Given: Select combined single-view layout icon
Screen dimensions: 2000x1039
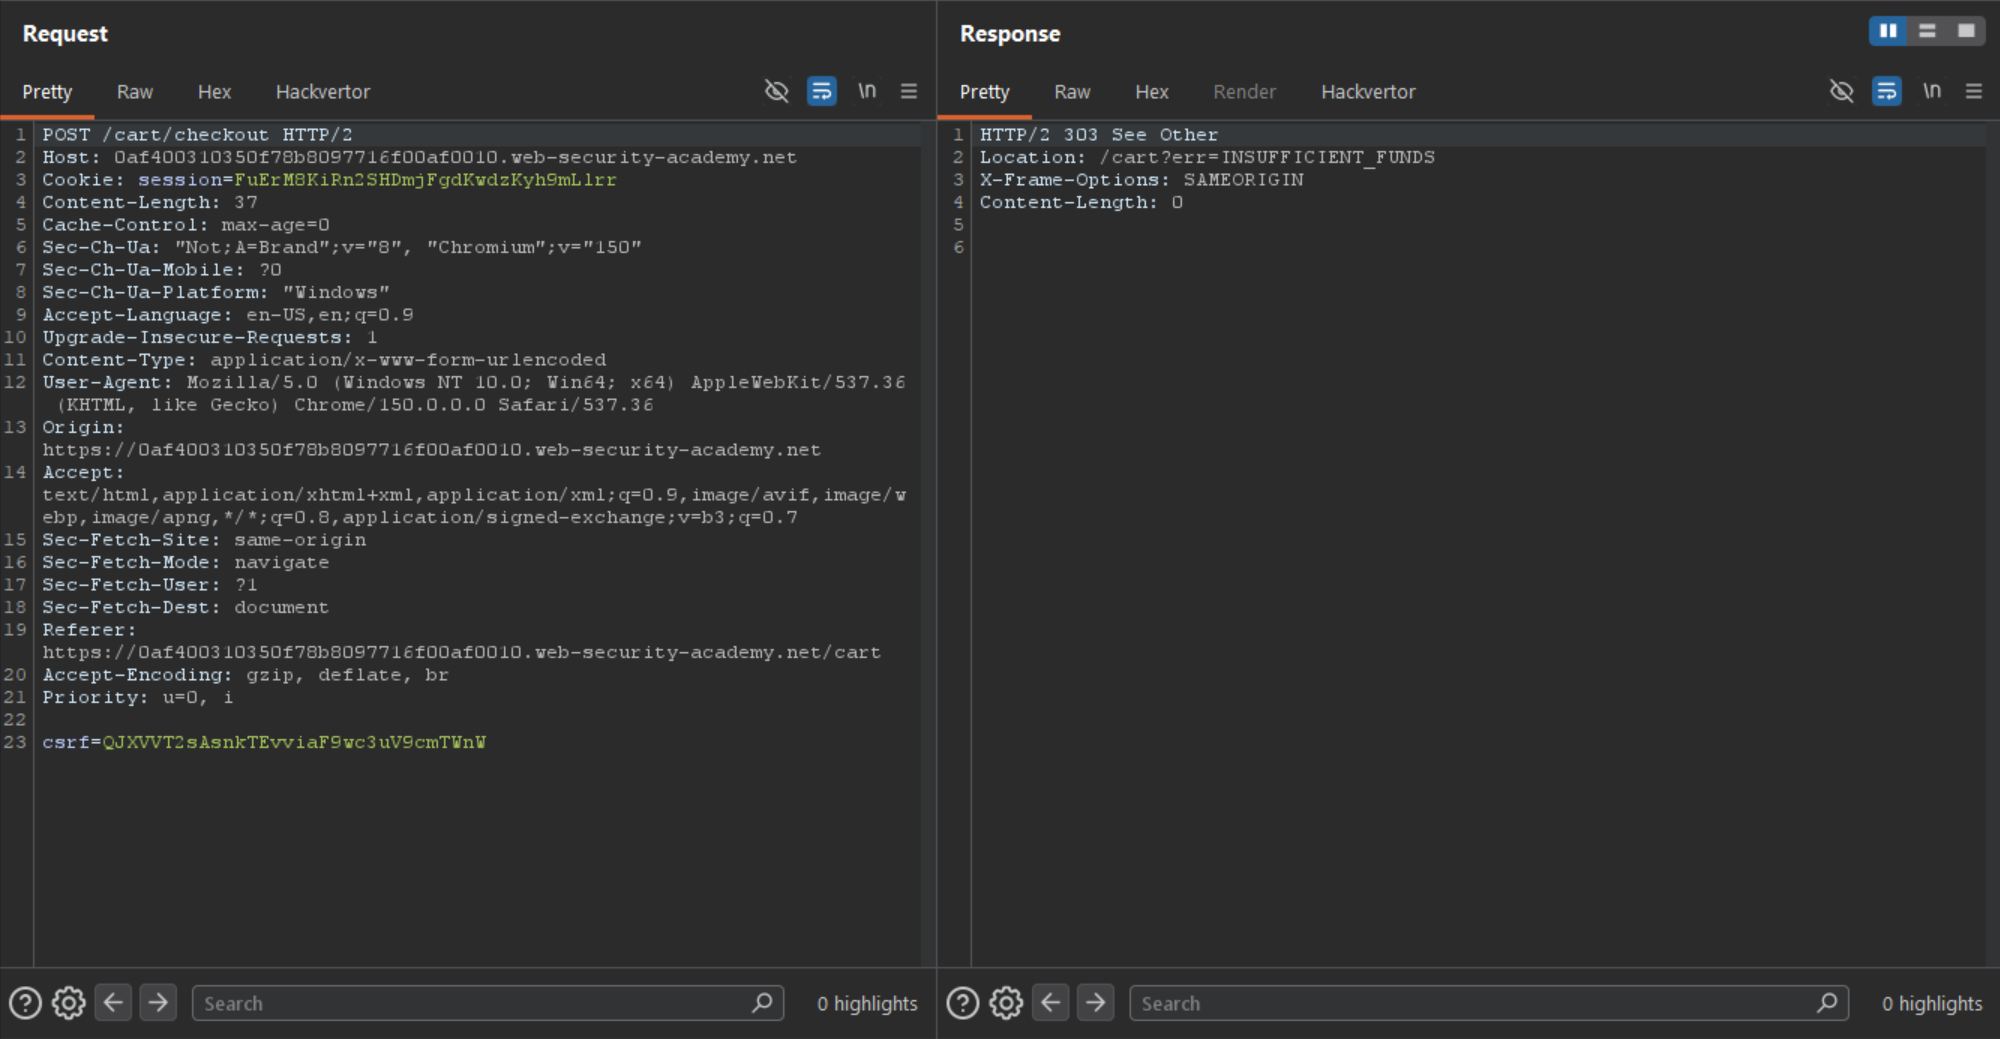Looking at the screenshot, I should [x=1966, y=31].
